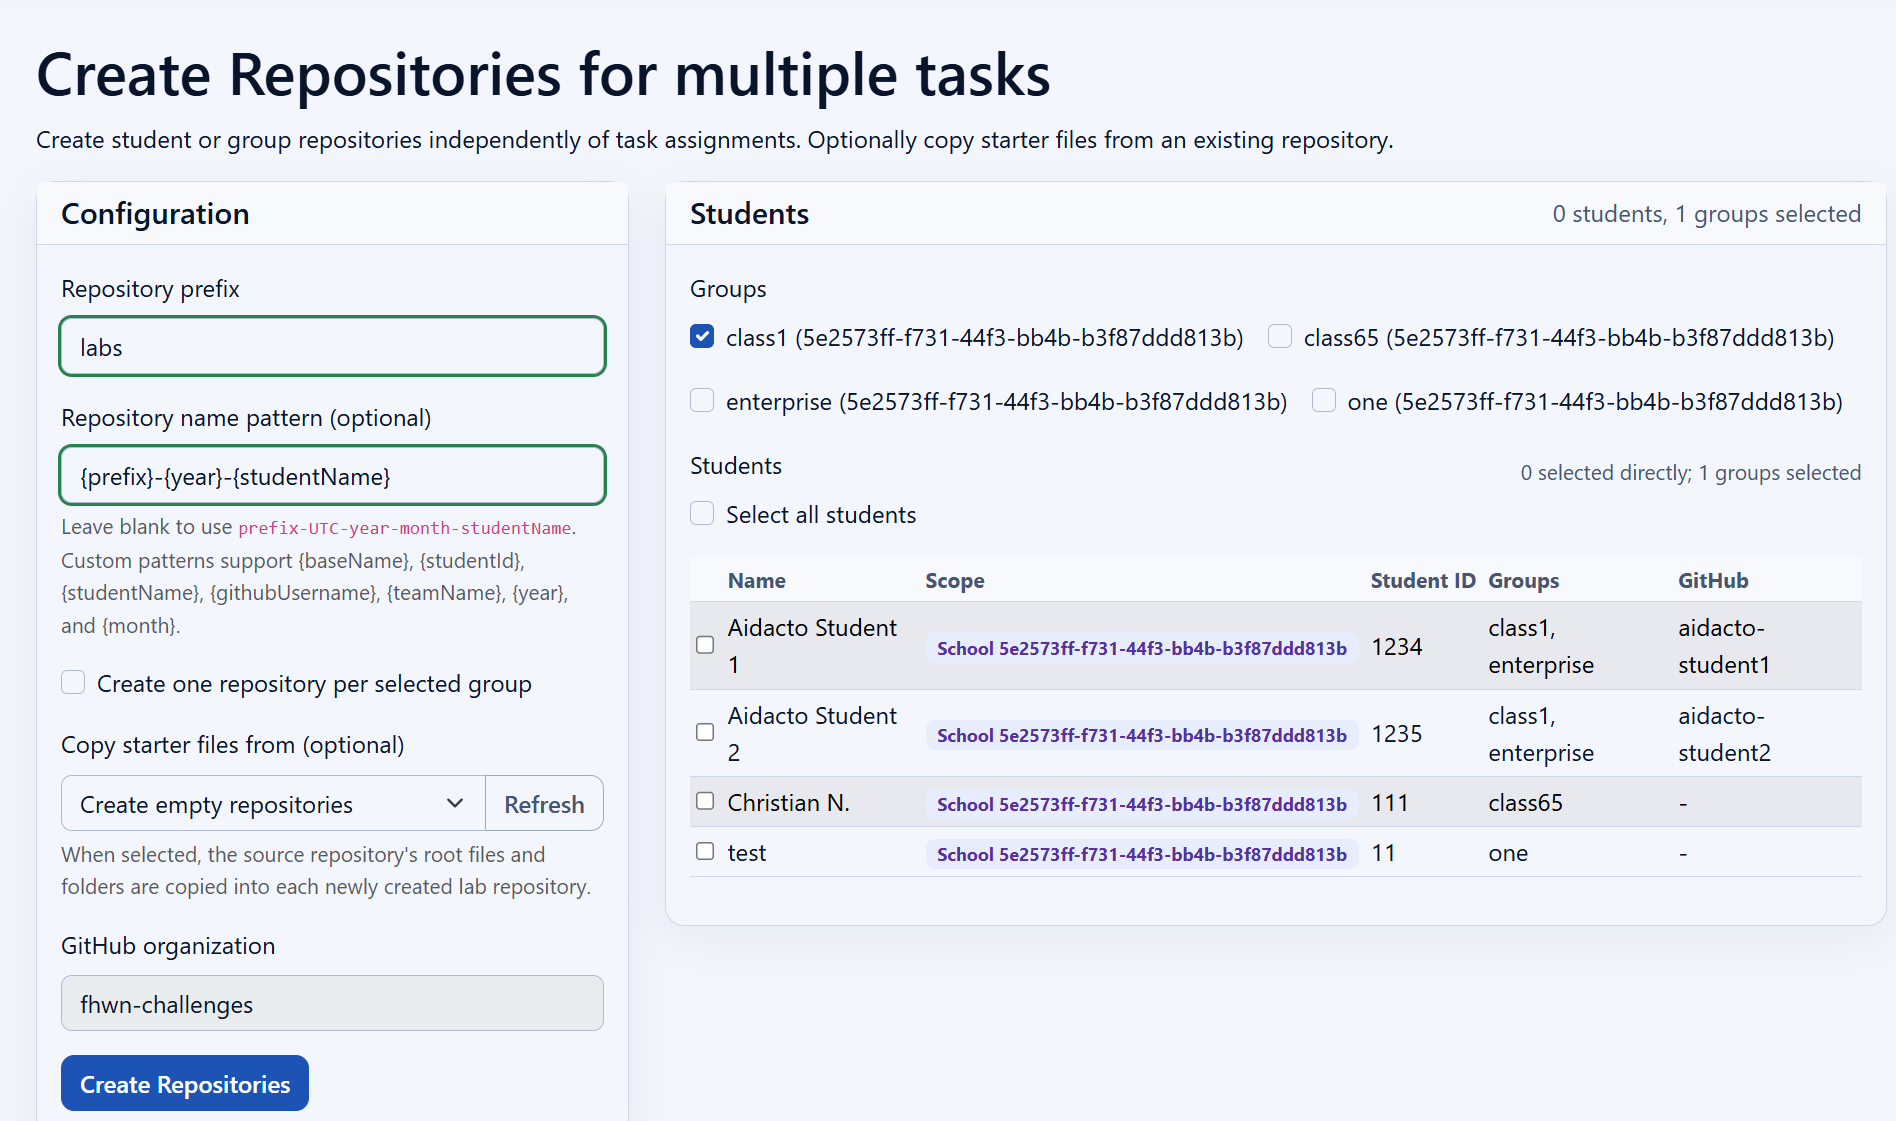Toggle Select all students checkbox
This screenshot has width=1896, height=1121.
[x=702, y=514]
